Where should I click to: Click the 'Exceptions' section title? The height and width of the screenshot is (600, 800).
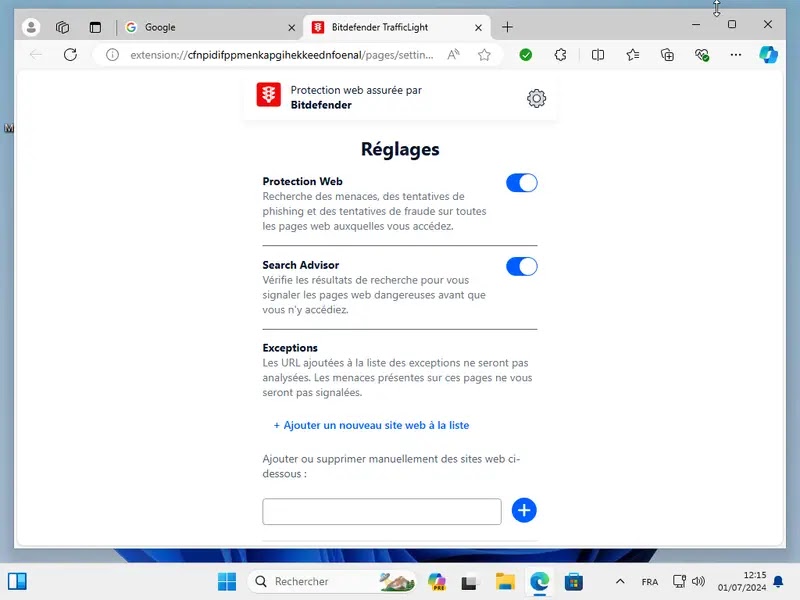[290, 348]
